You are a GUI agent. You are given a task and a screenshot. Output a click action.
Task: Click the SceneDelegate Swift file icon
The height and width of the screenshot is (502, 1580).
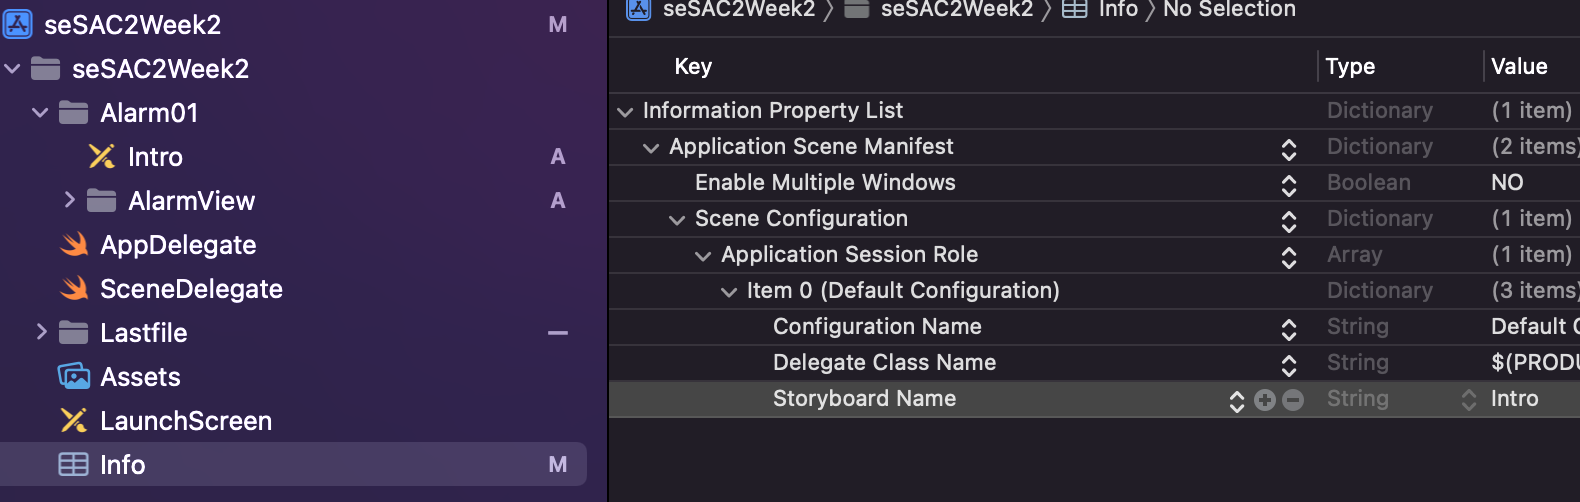pyautogui.click(x=74, y=289)
